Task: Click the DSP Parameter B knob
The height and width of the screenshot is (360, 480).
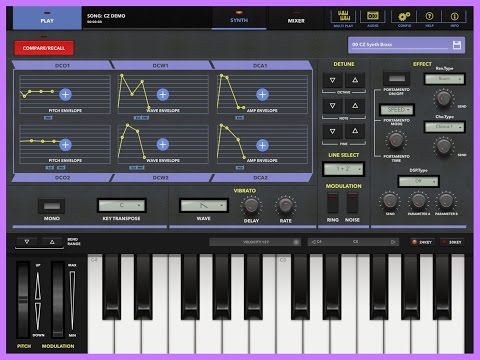Action: (446, 201)
